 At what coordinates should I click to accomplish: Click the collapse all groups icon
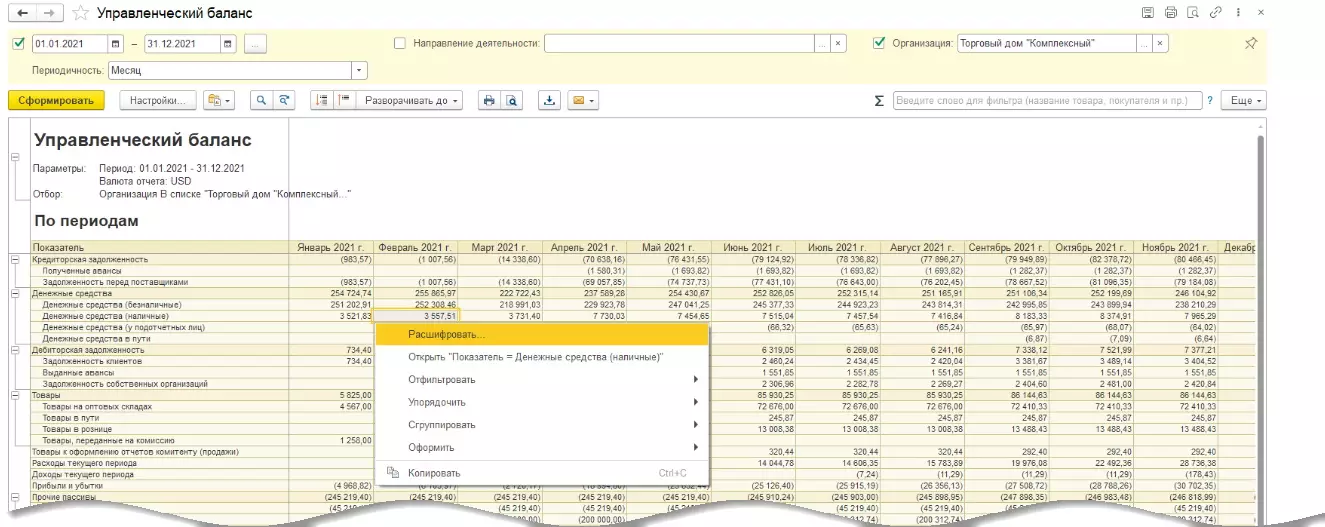[345, 101]
